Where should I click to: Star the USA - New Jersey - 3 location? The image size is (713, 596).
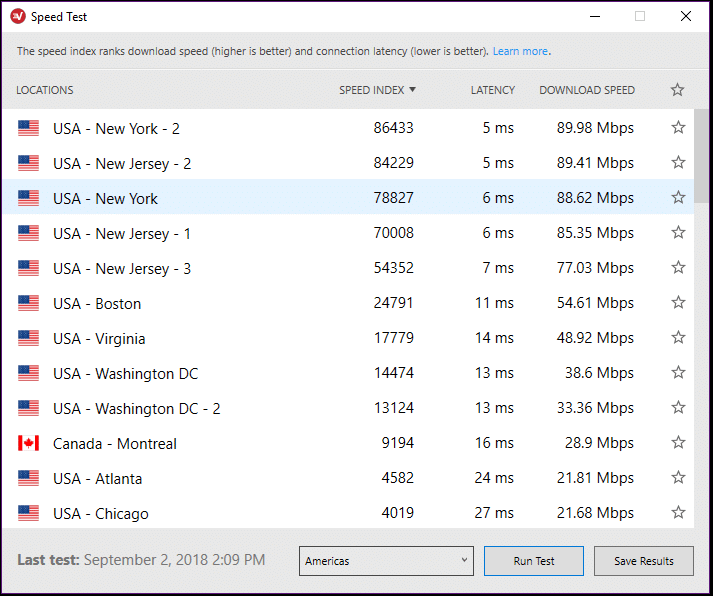[678, 267]
